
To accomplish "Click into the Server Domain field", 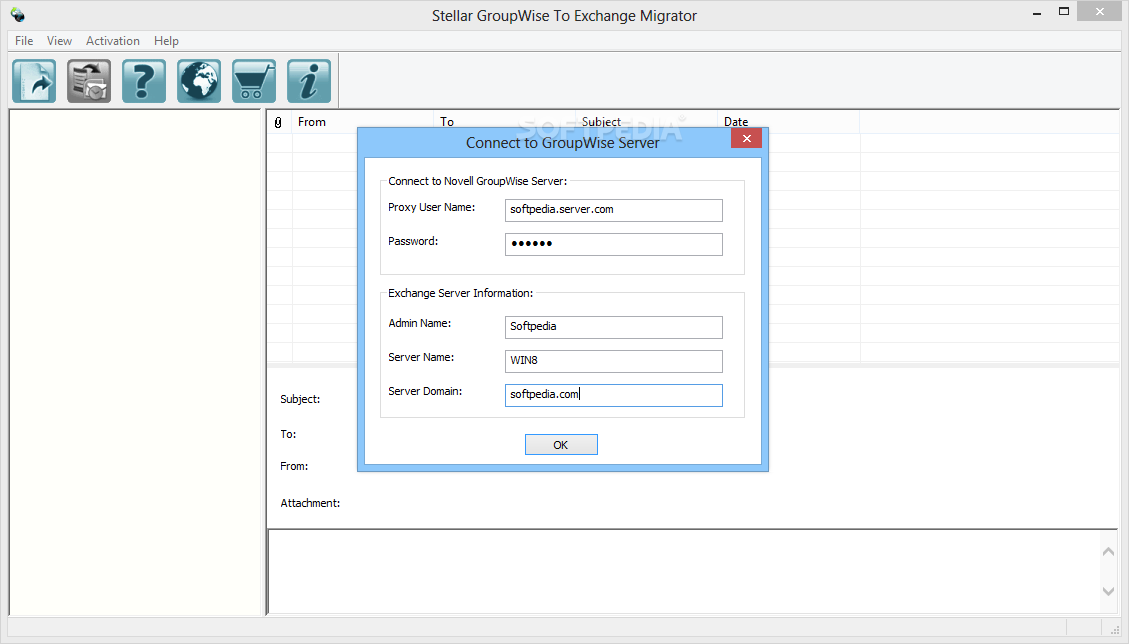I will (613, 394).
